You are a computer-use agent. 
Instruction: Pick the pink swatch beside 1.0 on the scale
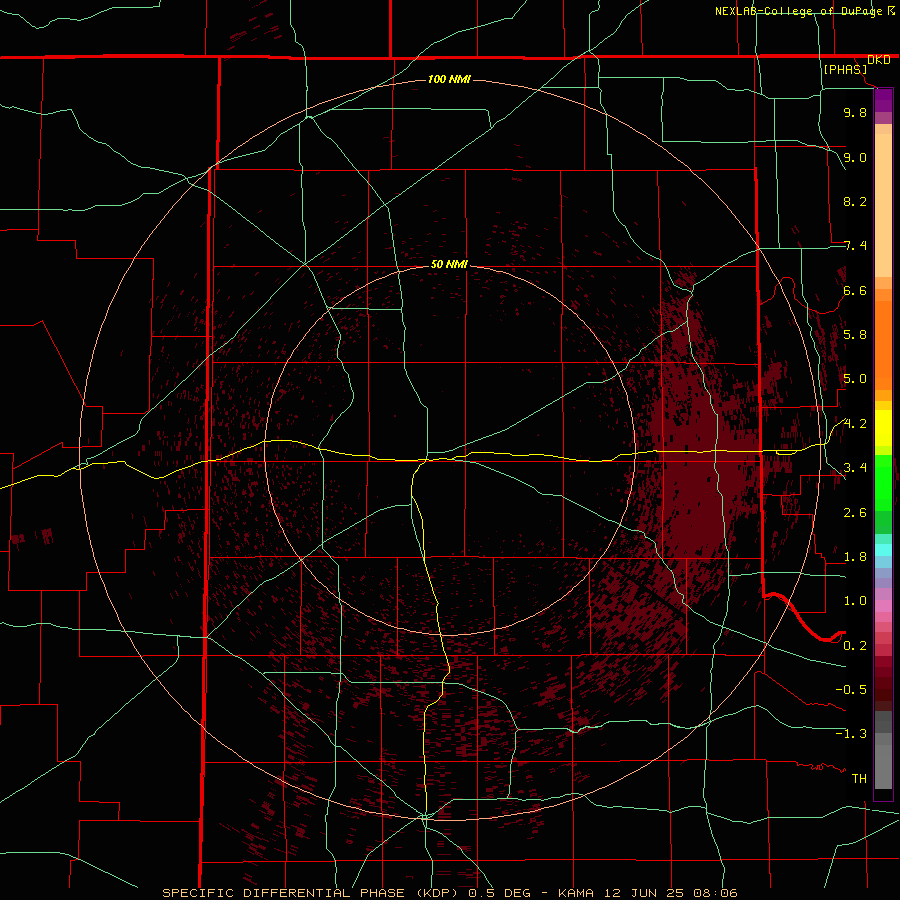tap(883, 606)
